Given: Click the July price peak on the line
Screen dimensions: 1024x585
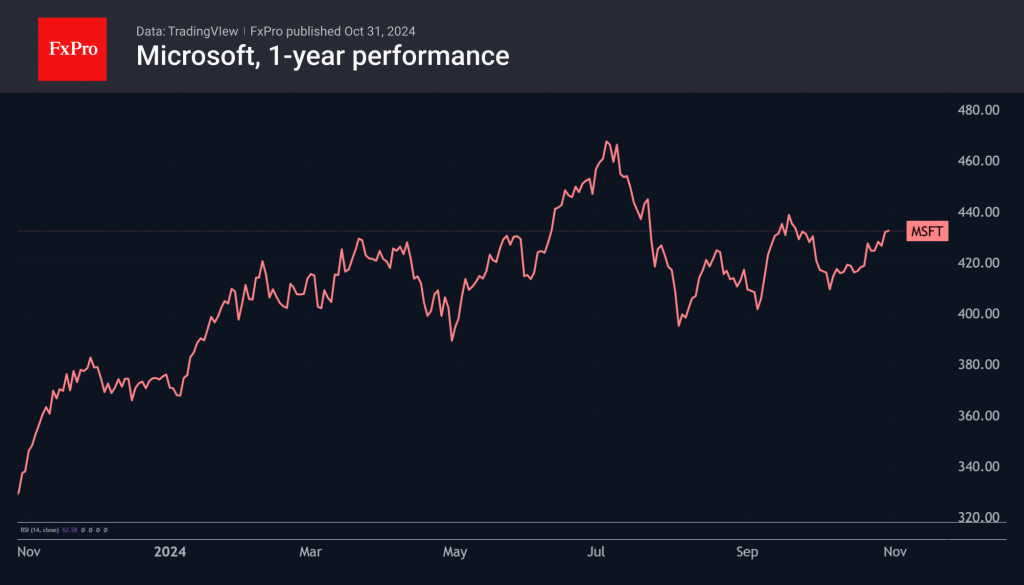Looking at the screenshot, I should 607,142.
